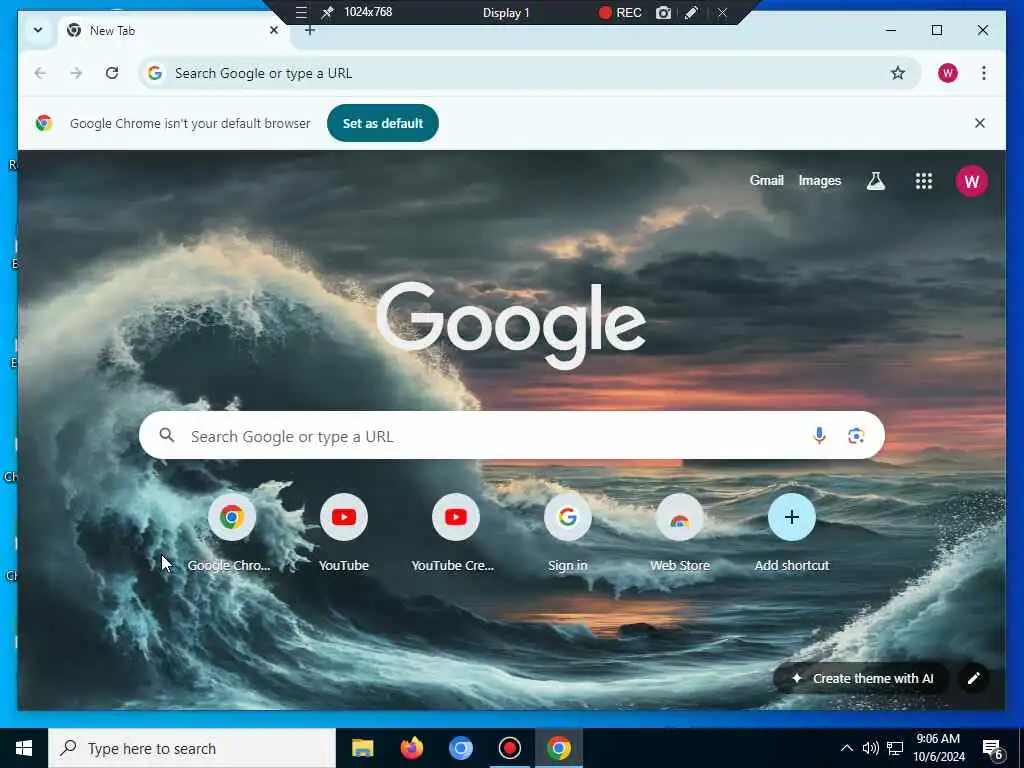The width and height of the screenshot is (1024, 768).
Task: Open the clock and date flyout
Action: click(938, 748)
